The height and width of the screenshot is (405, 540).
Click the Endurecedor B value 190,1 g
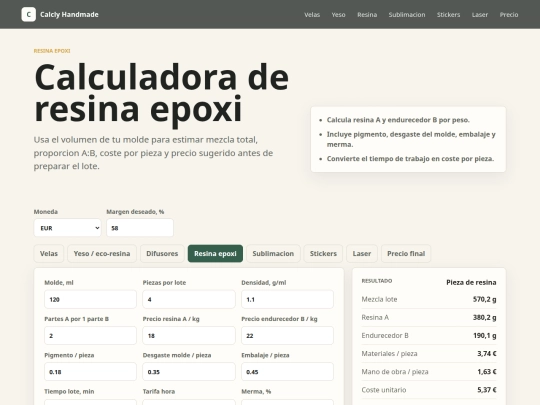(x=485, y=335)
